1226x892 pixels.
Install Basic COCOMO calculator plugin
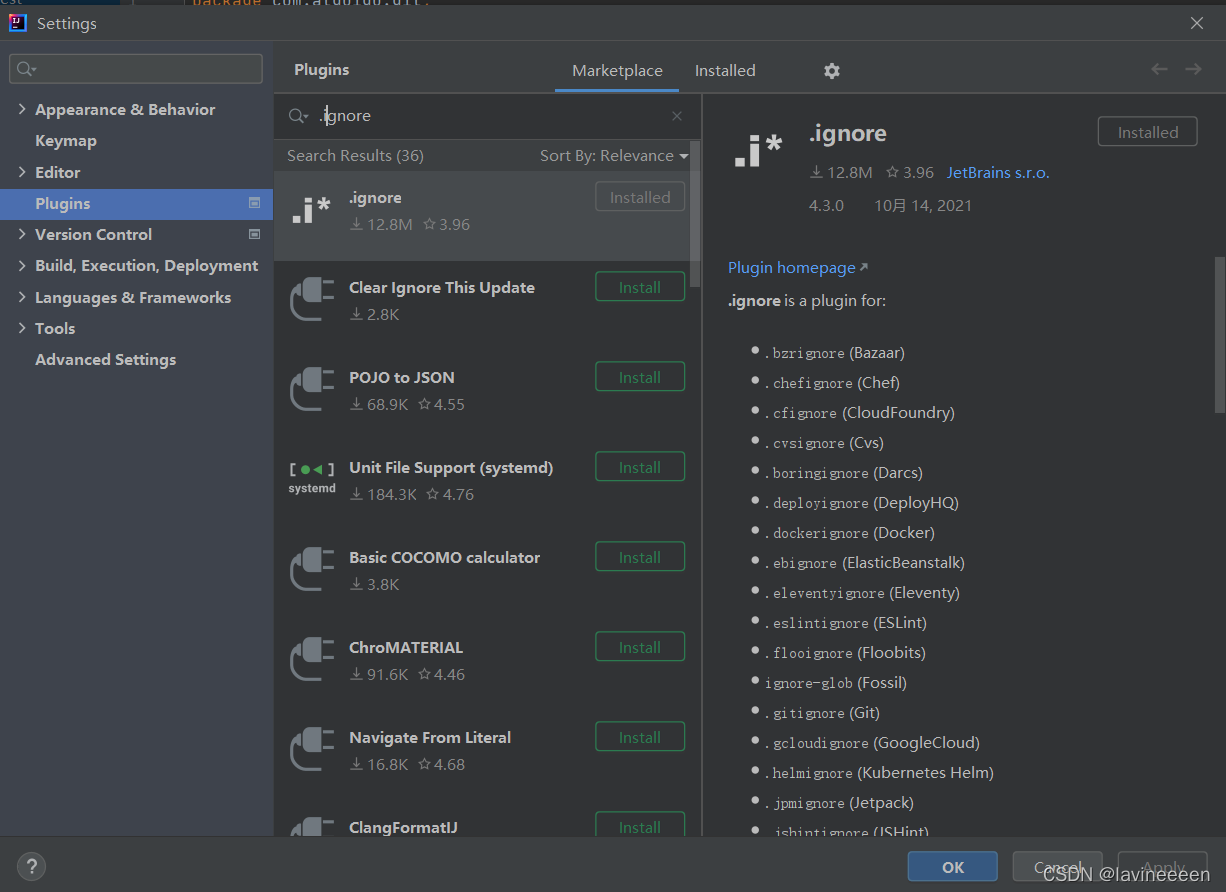point(640,557)
